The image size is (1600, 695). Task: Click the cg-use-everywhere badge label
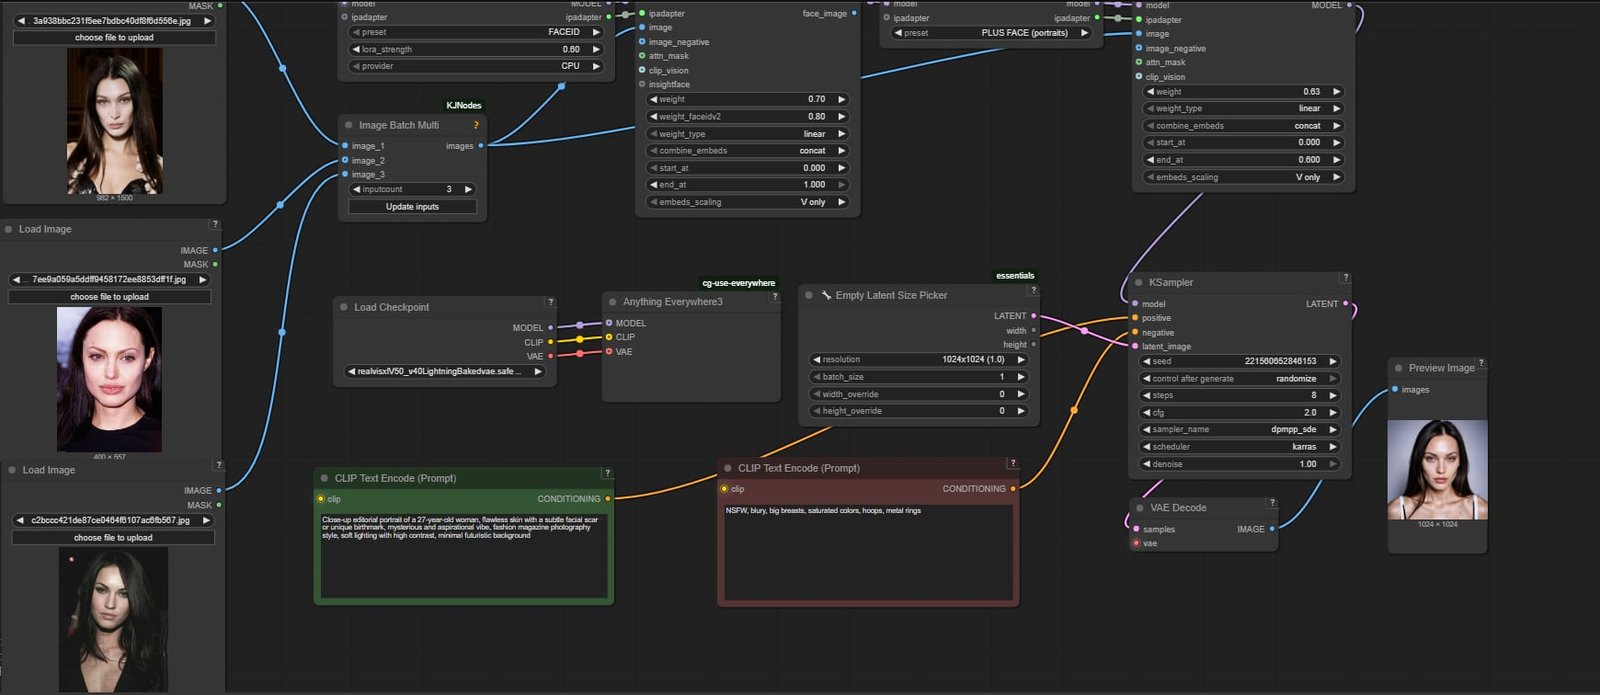(739, 283)
